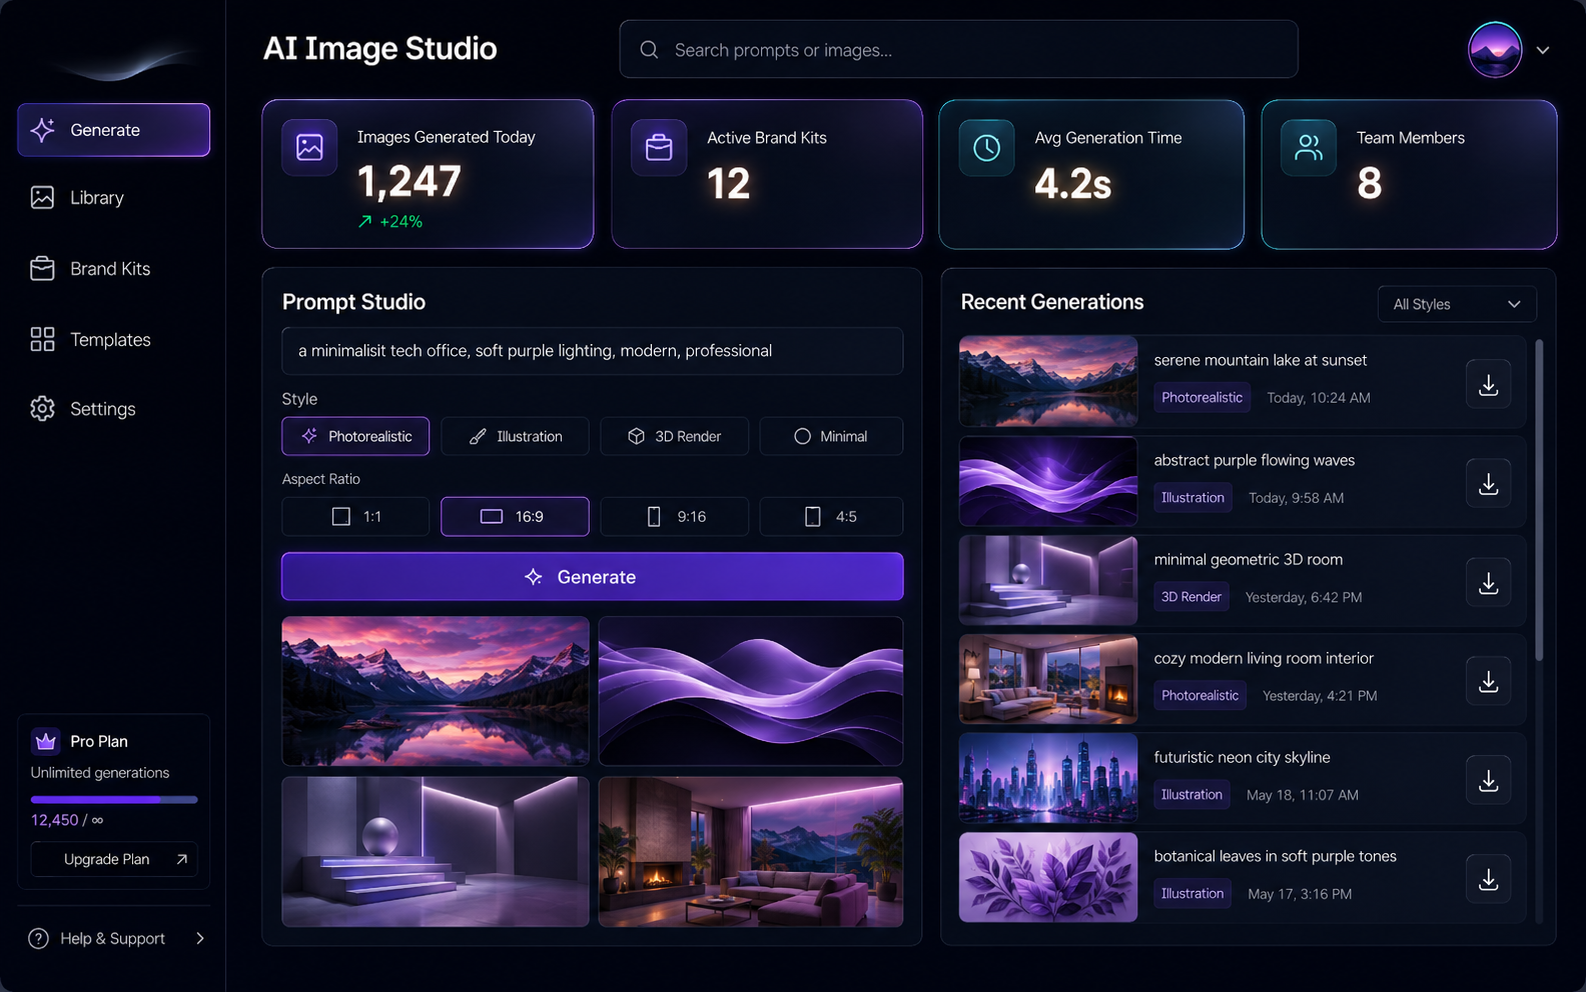Viewport: 1586px width, 992px height.
Task: Download serene mountain lake at sunset
Action: point(1488,385)
